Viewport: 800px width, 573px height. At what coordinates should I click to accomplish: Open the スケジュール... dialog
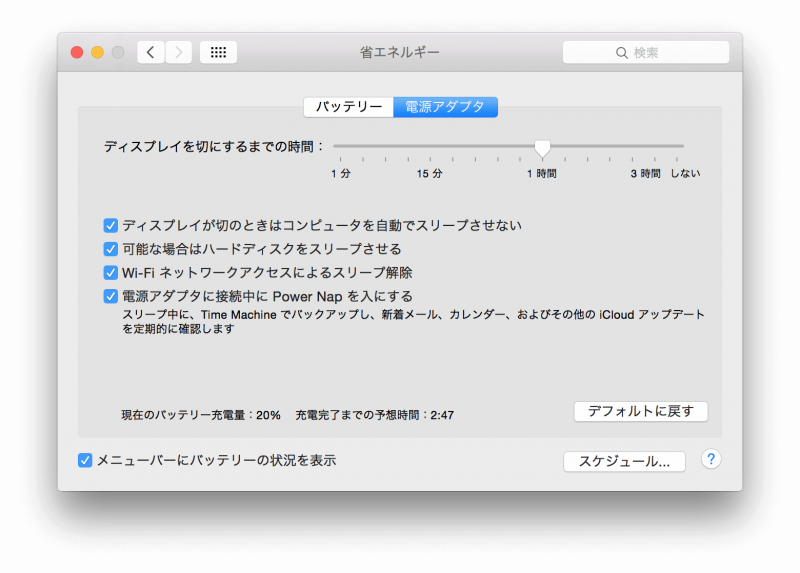(624, 461)
